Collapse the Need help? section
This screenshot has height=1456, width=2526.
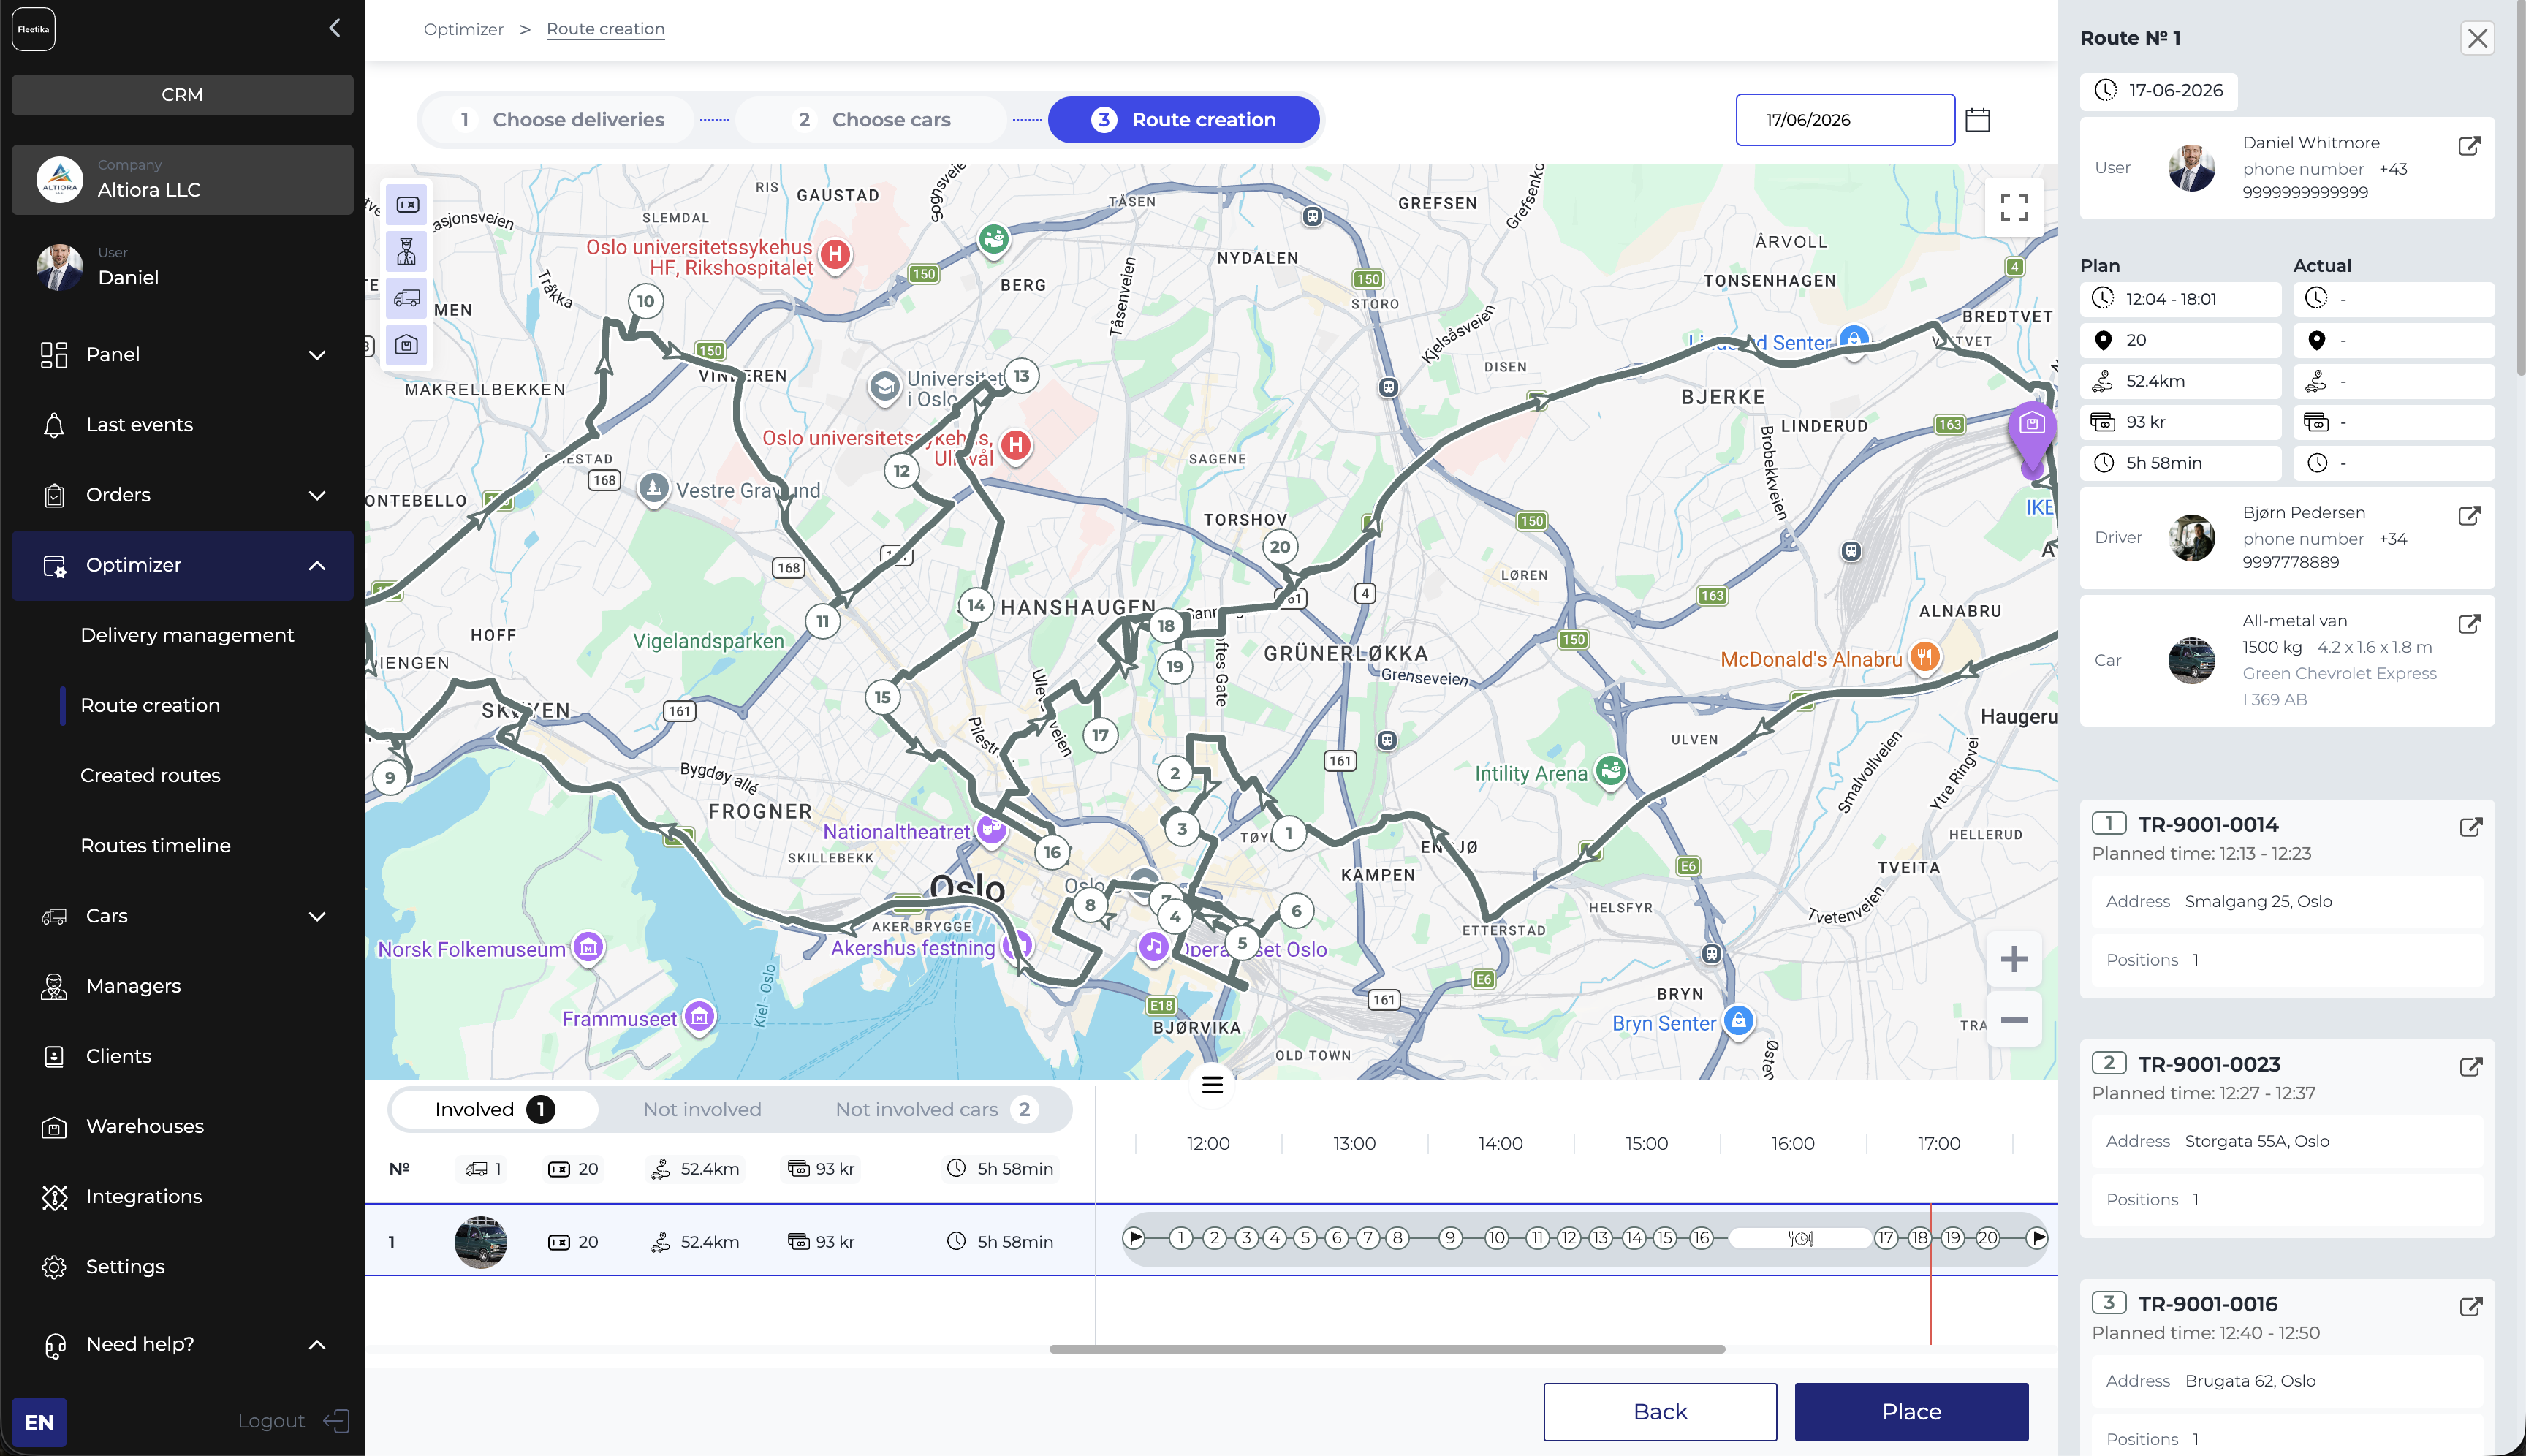pos(182,1344)
